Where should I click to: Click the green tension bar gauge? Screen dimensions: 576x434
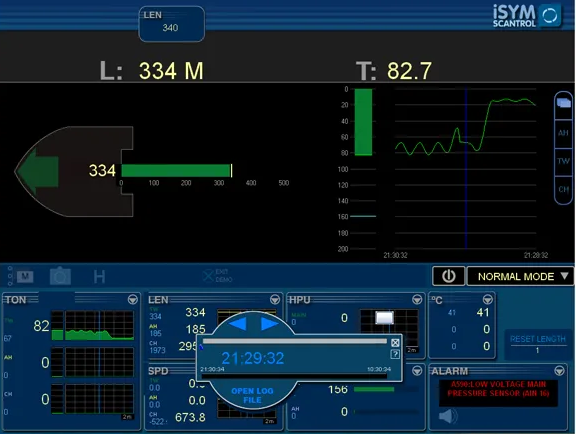[x=363, y=122]
